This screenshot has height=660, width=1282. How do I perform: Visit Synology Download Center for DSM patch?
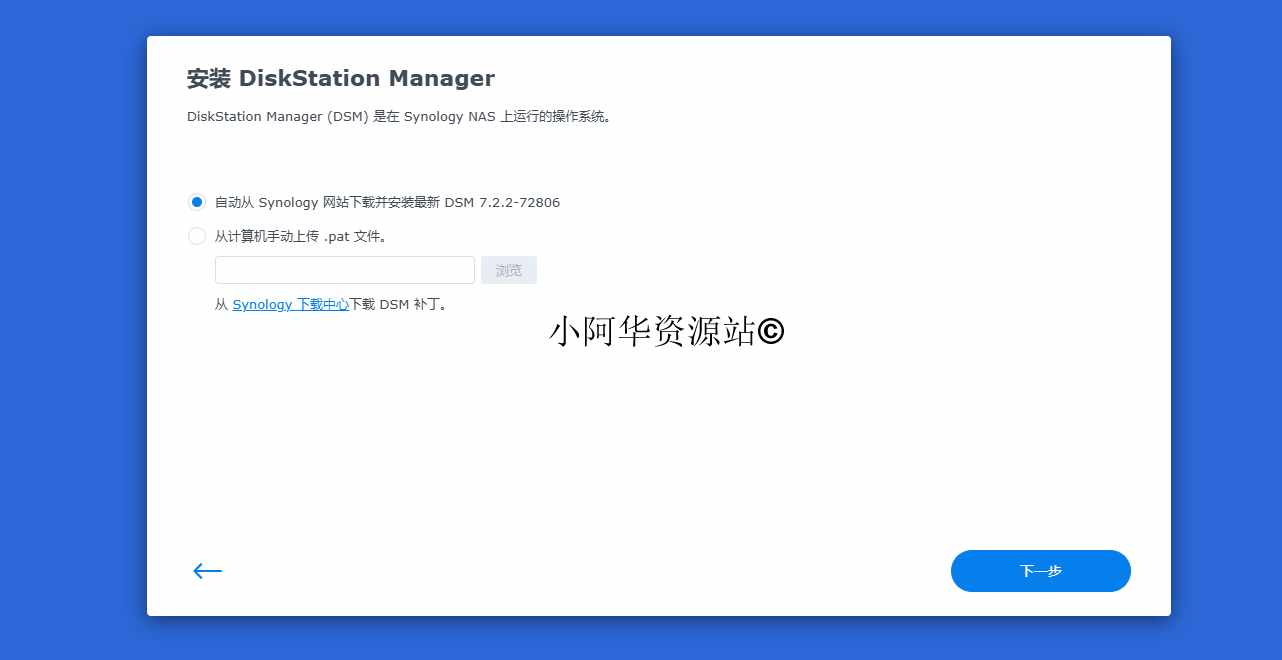pyautogui.click(x=290, y=304)
